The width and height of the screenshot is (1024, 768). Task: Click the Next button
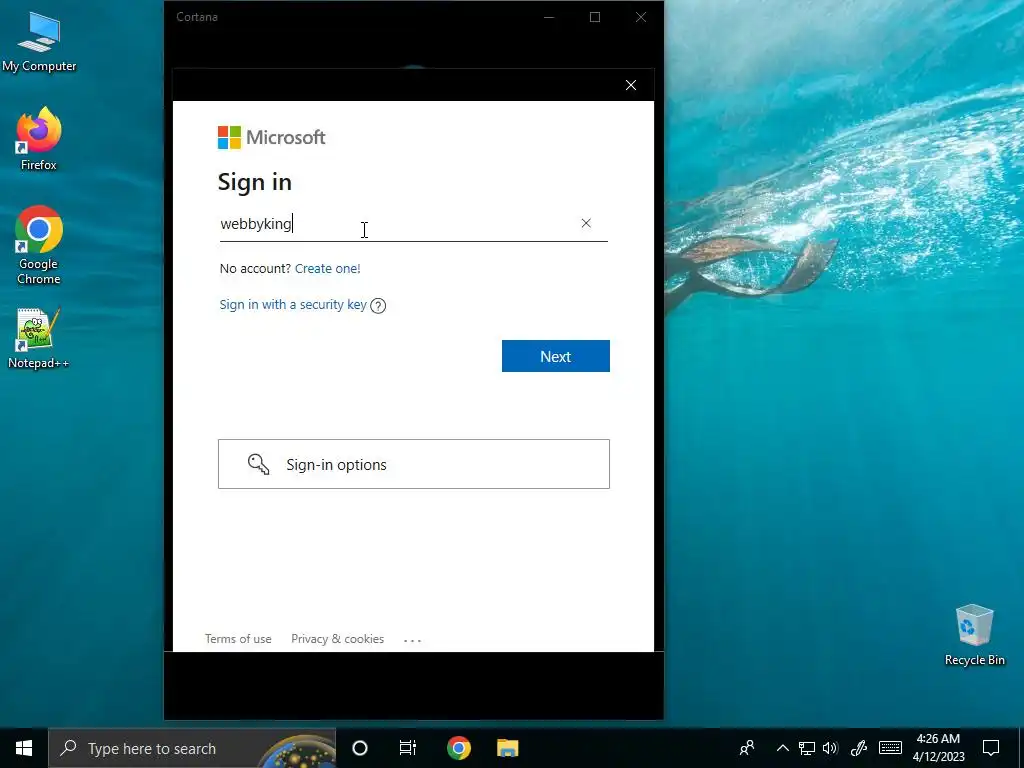click(556, 356)
